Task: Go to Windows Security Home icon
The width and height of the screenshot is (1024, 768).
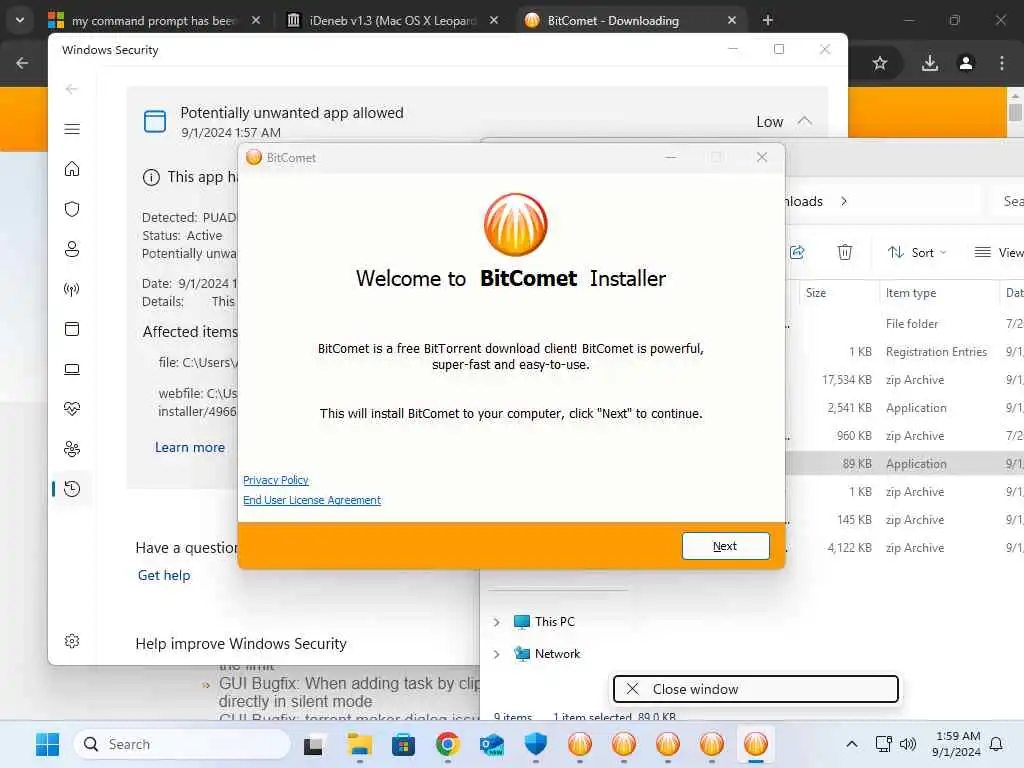Action: pos(72,169)
